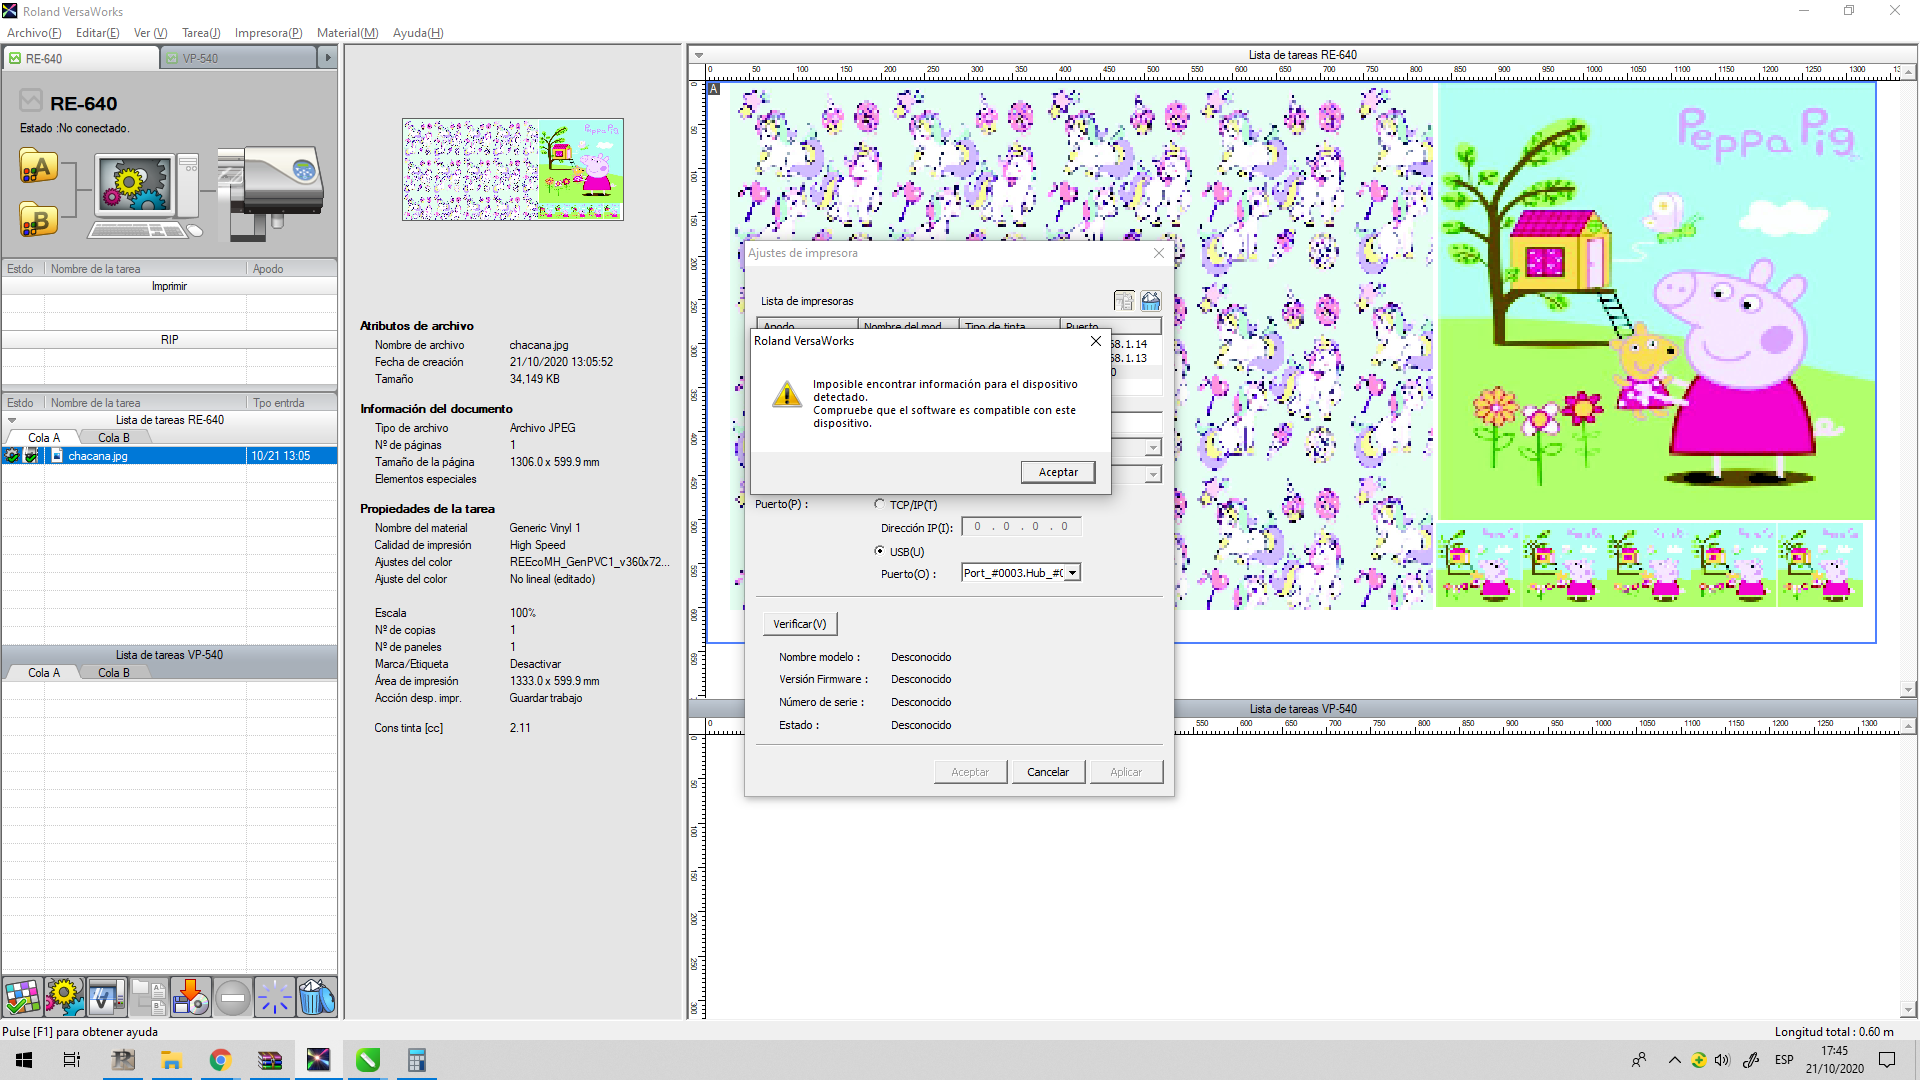Image resolution: width=1920 pixels, height=1080 pixels.
Task: Switch to the RE-640 printer tab
Action: point(81,58)
